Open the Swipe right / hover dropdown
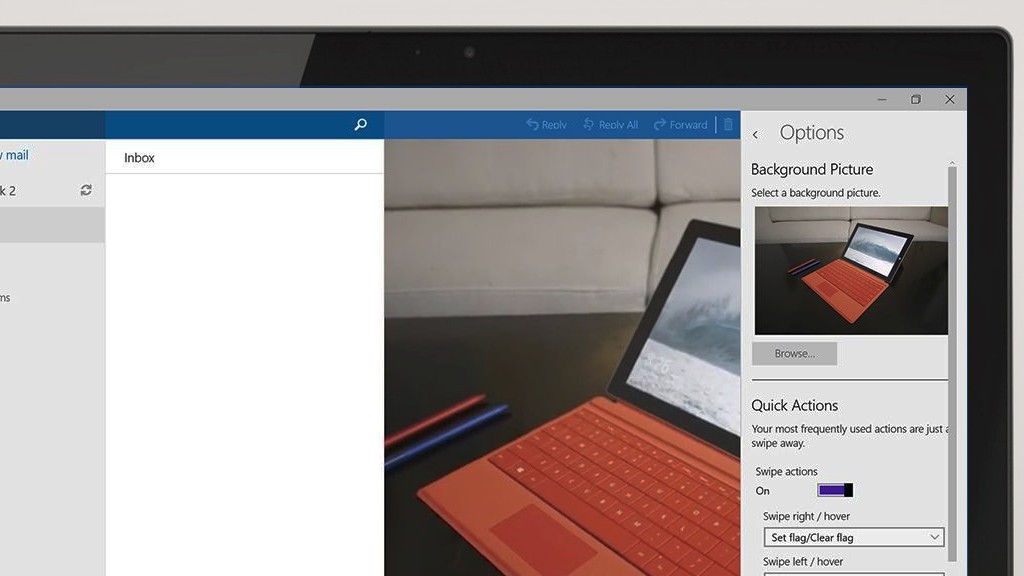The height and width of the screenshot is (576, 1024). coord(853,537)
